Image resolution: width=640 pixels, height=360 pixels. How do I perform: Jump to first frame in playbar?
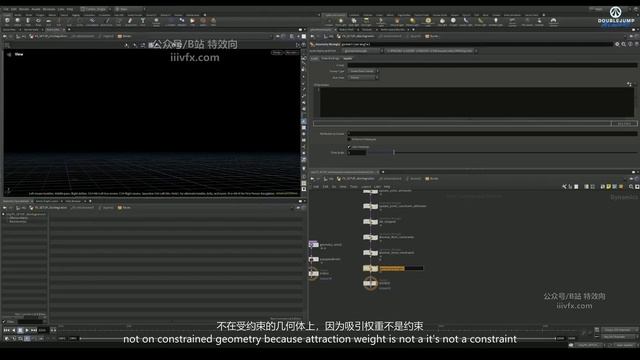tap(6, 330)
